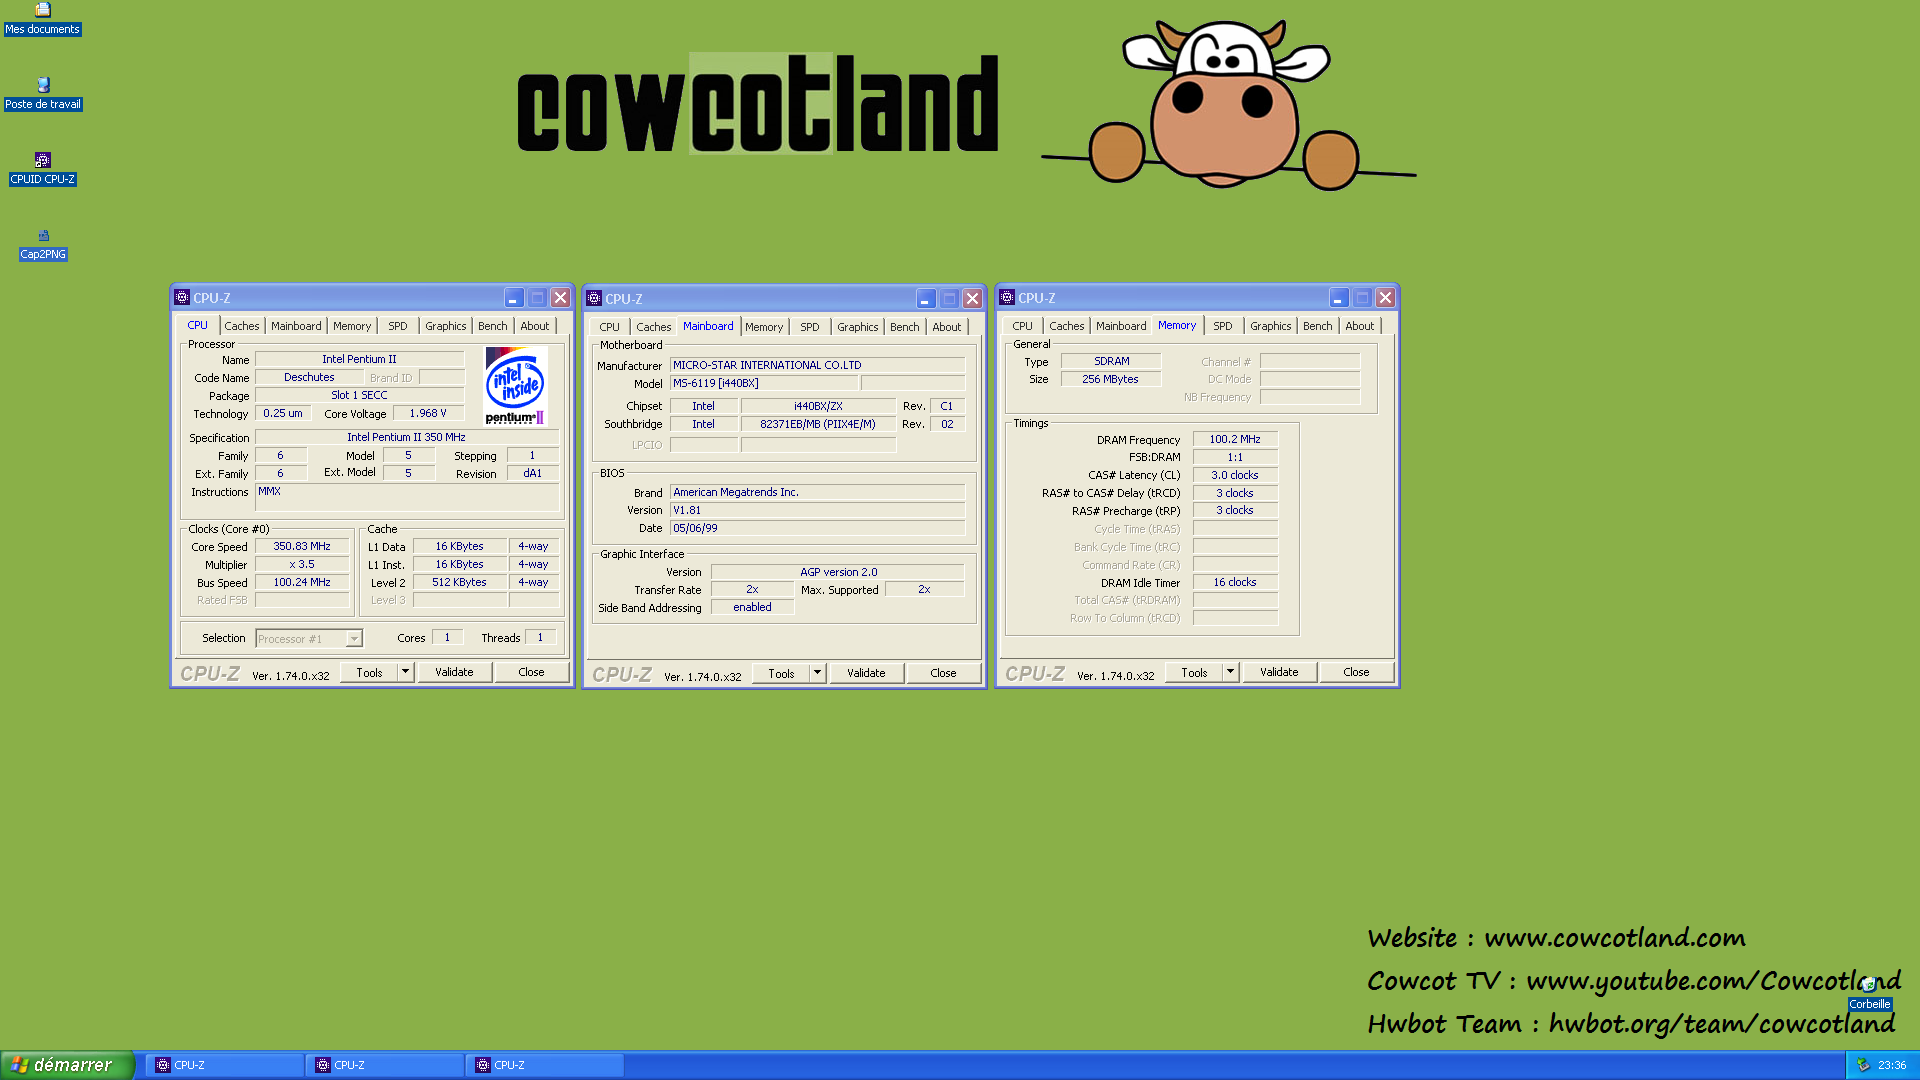This screenshot has height=1080, width=1920.
Task: Click the DRAM Frequency 100.2 MHz value
Action: tap(1235, 439)
